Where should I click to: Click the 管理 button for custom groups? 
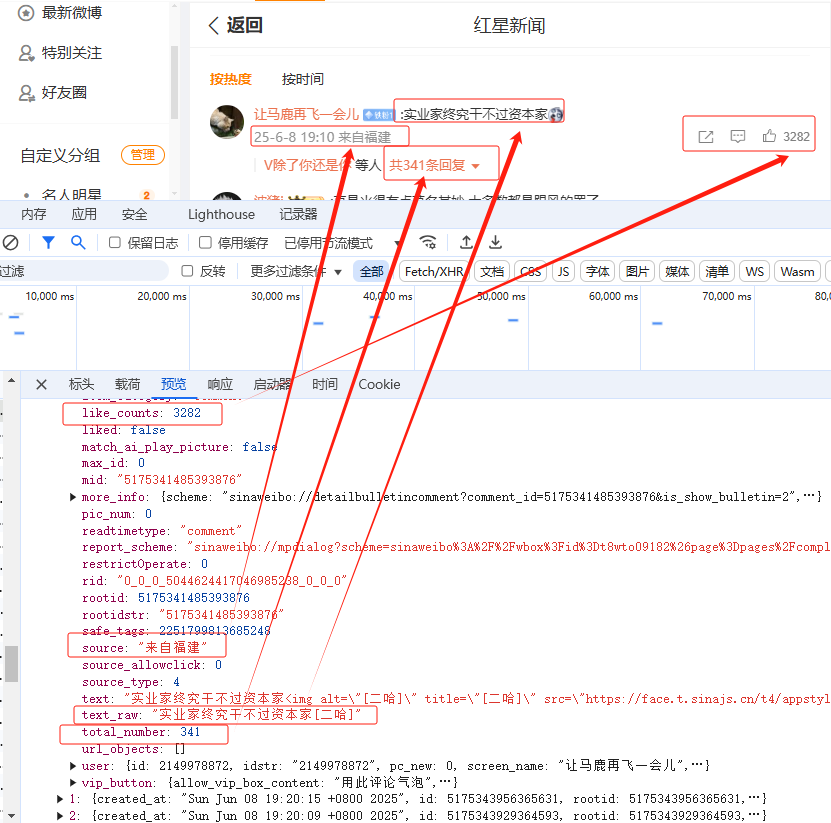pos(143,155)
